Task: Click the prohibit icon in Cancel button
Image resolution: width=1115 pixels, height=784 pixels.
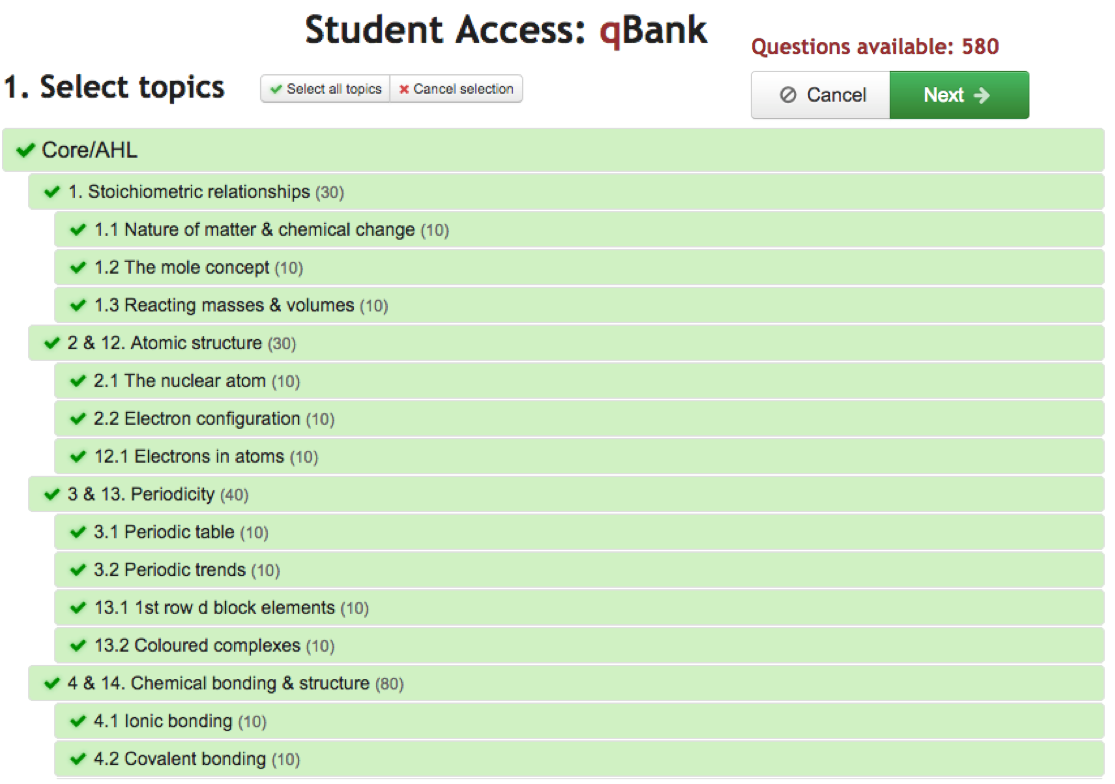Action: click(788, 95)
